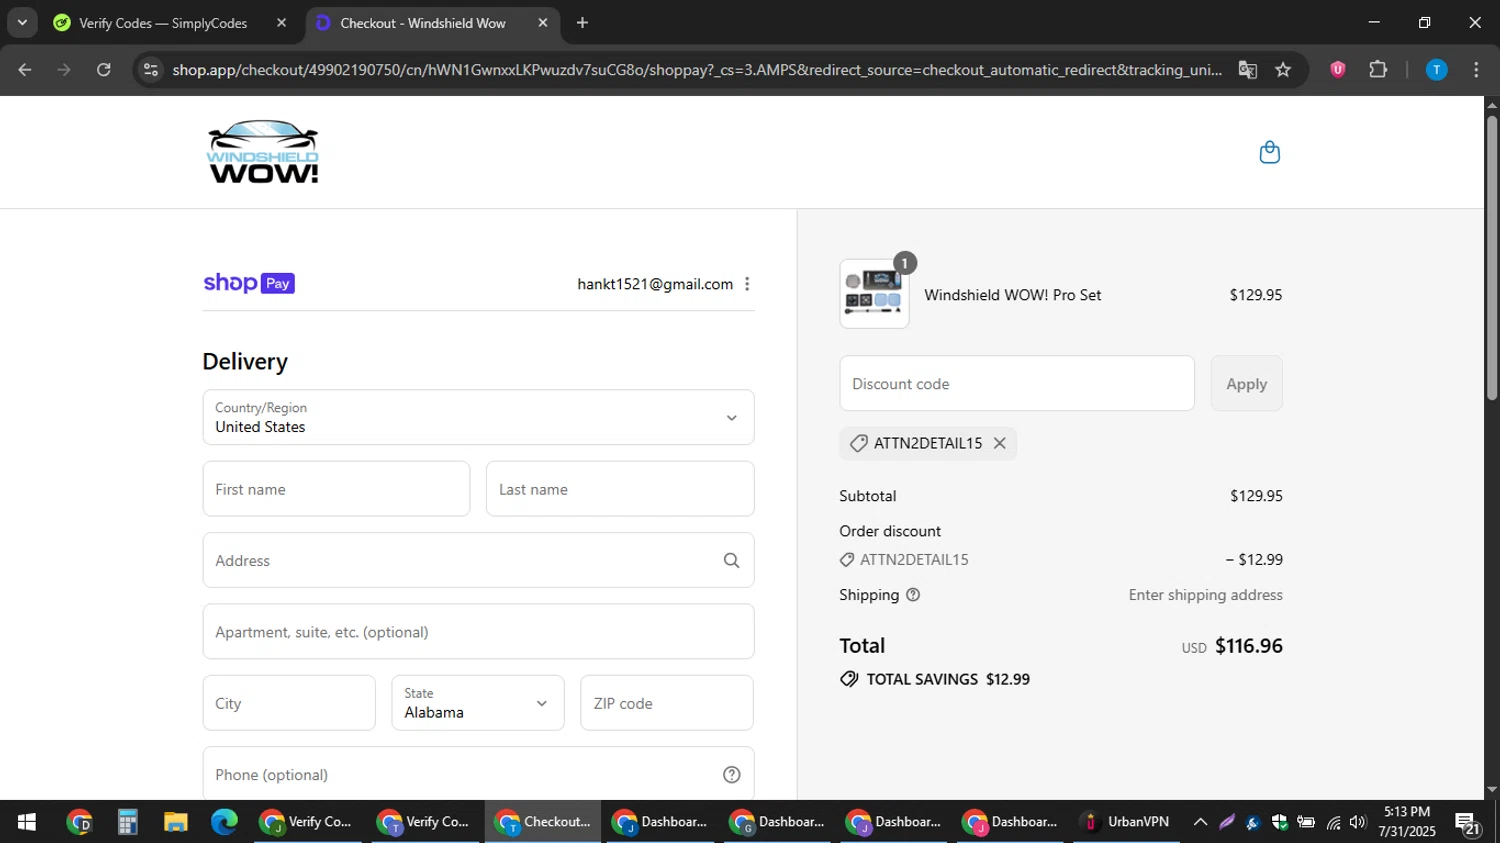Open the browser extensions puzzle icon

click(x=1378, y=70)
